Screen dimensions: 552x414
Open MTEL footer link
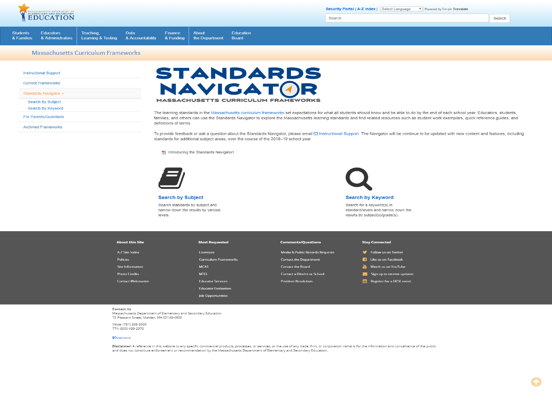[x=203, y=274]
